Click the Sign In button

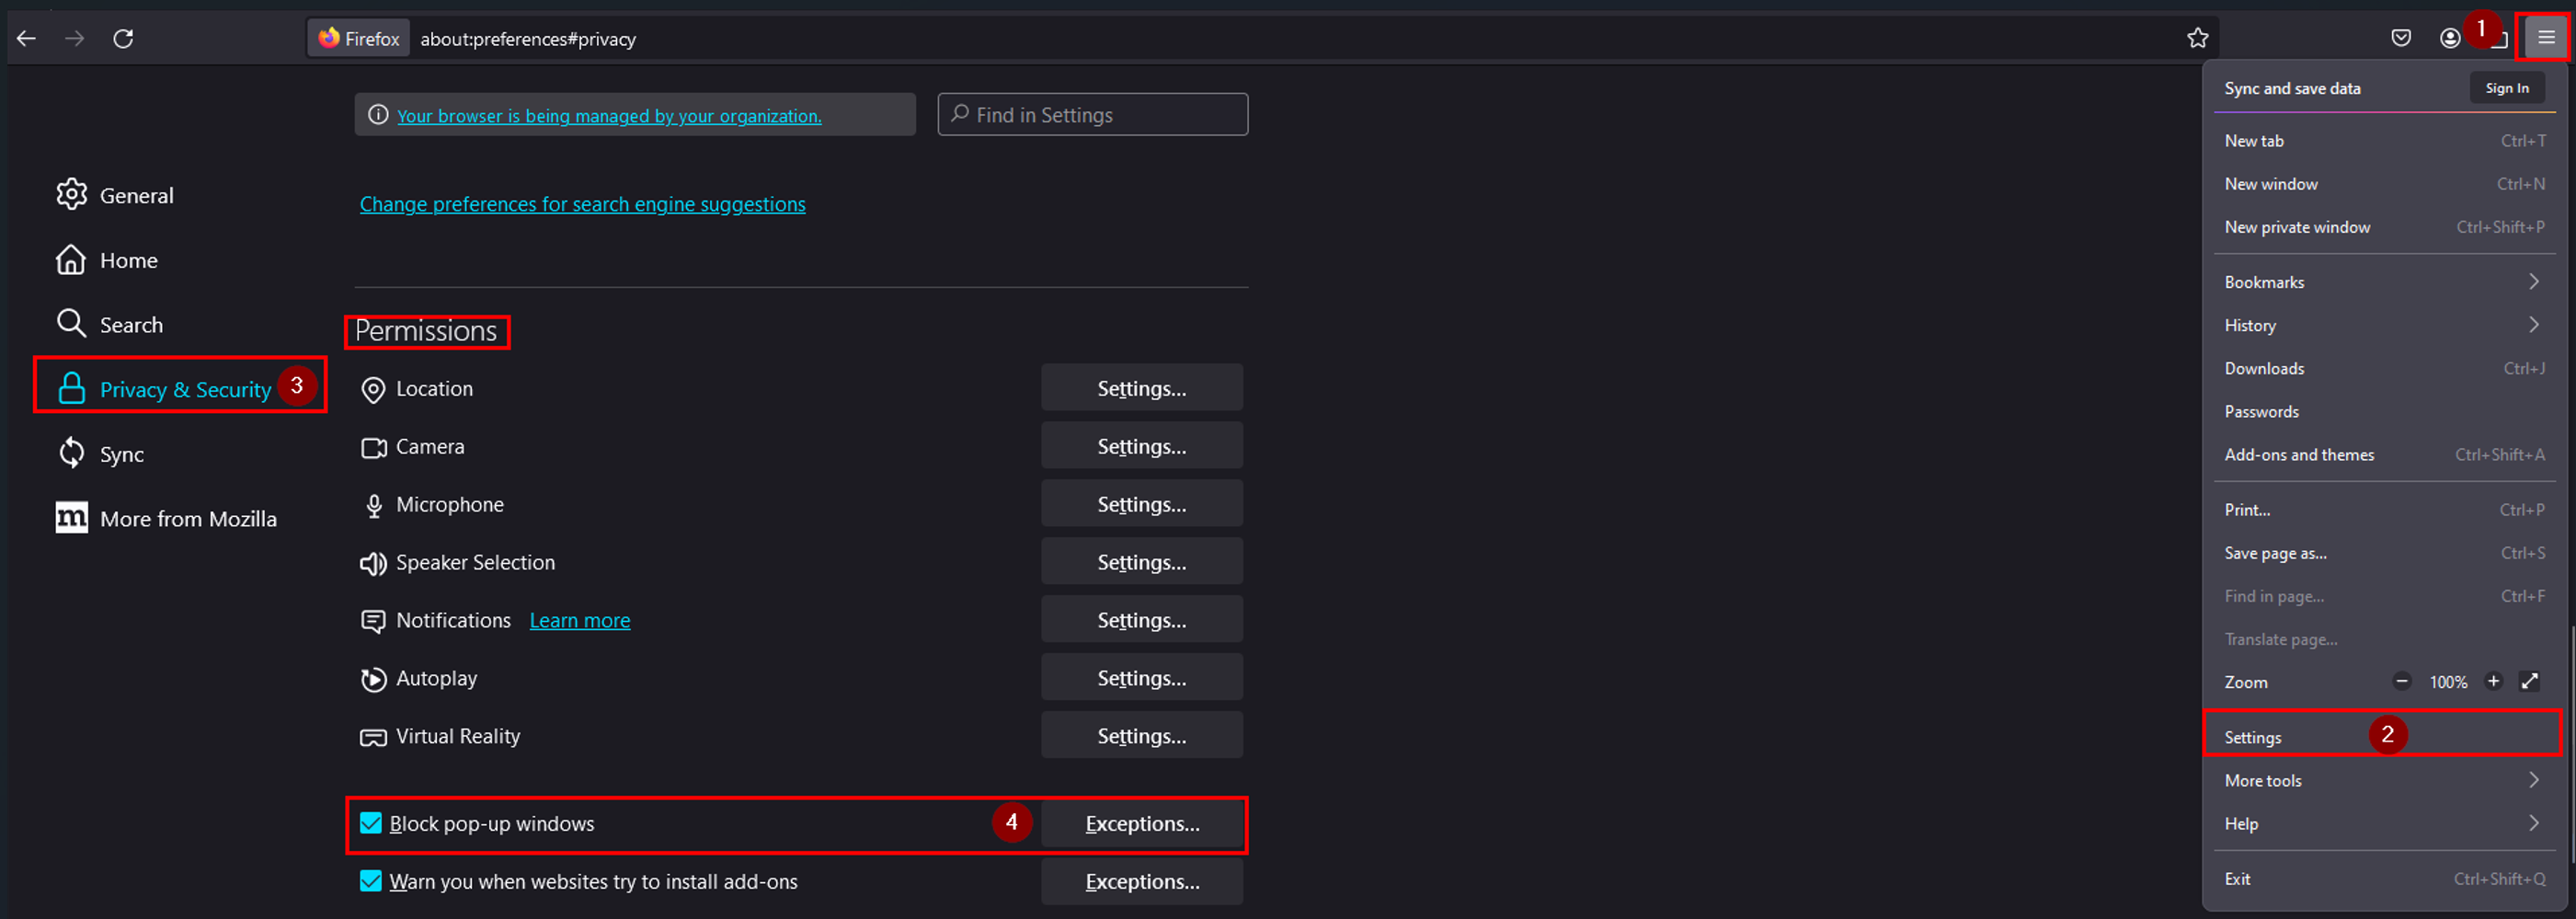point(2507,88)
